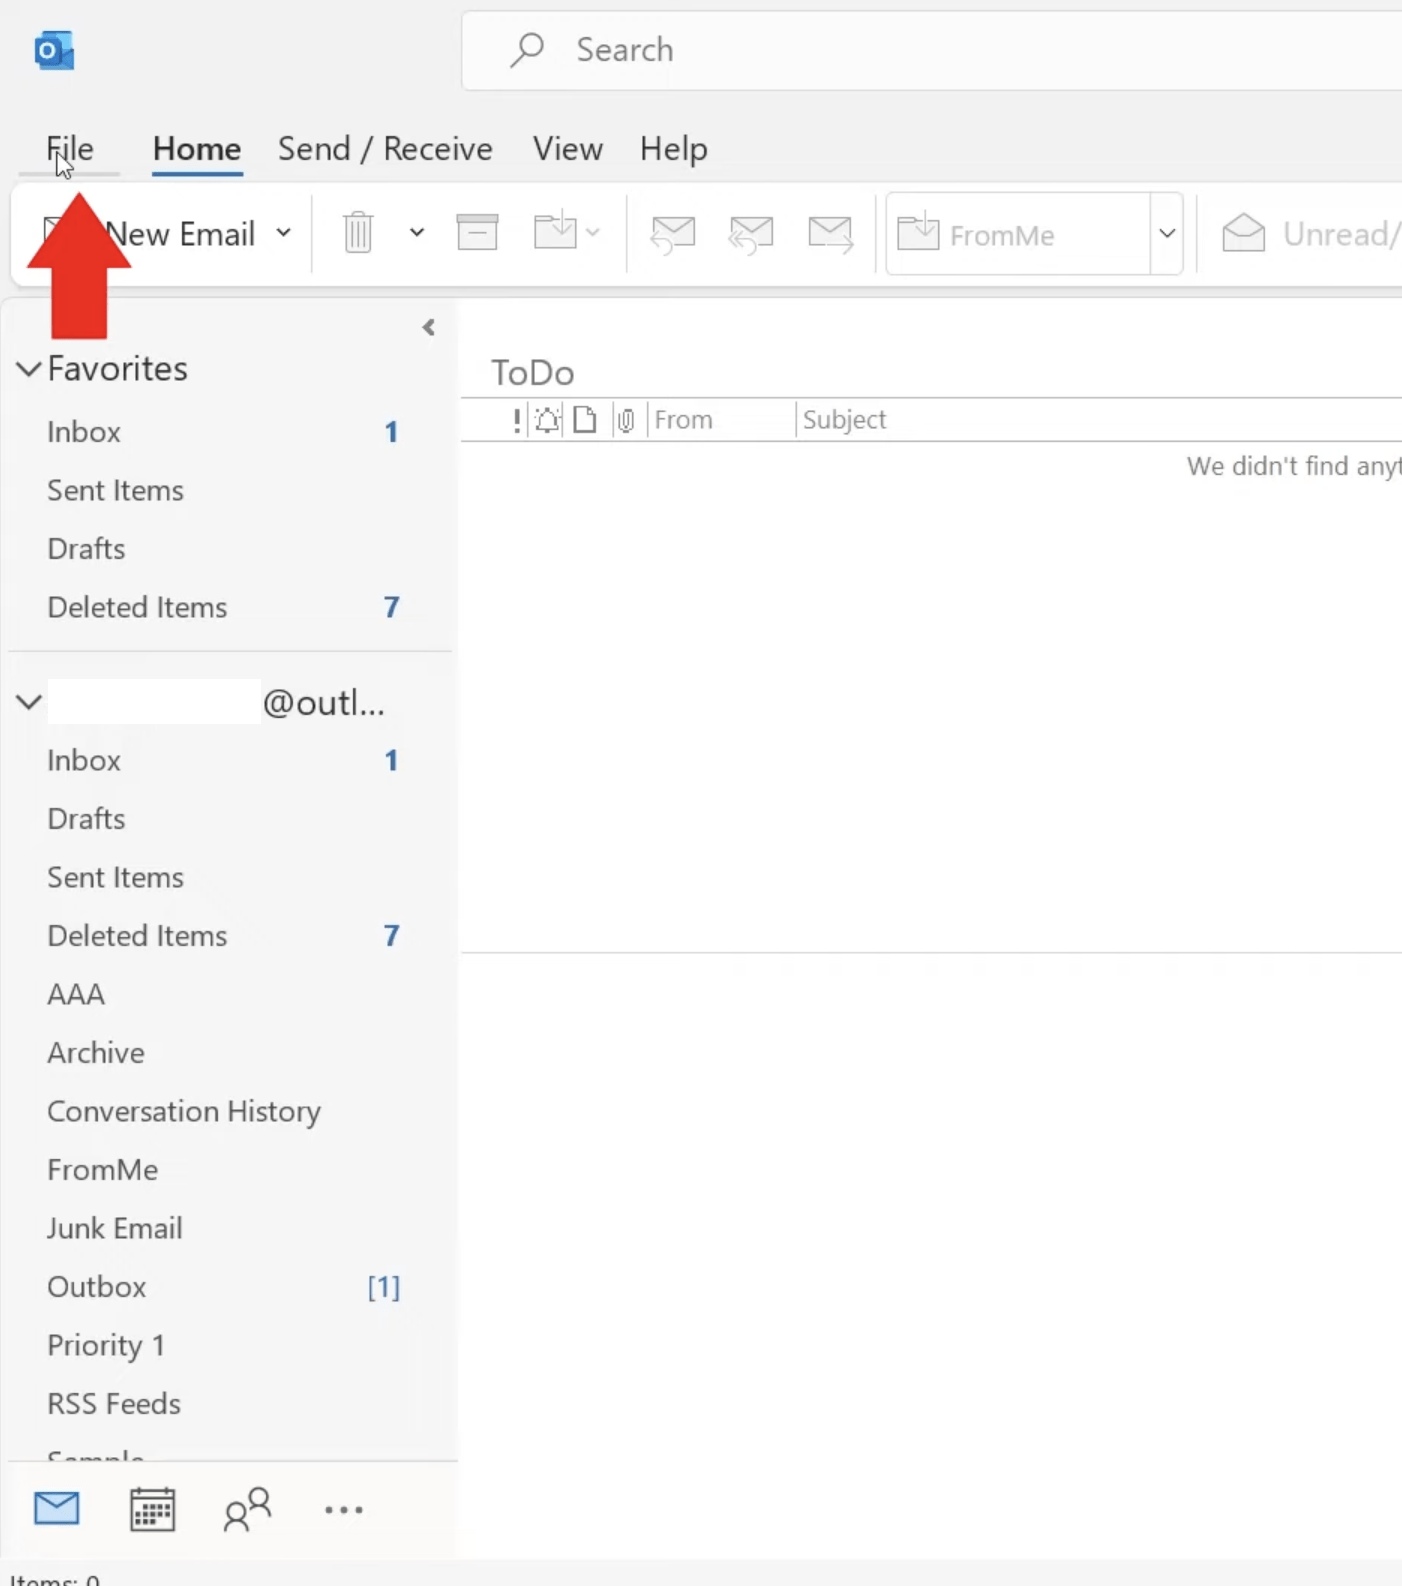Sort by Icon page column header
This screenshot has height=1586, width=1402.
click(585, 420)
